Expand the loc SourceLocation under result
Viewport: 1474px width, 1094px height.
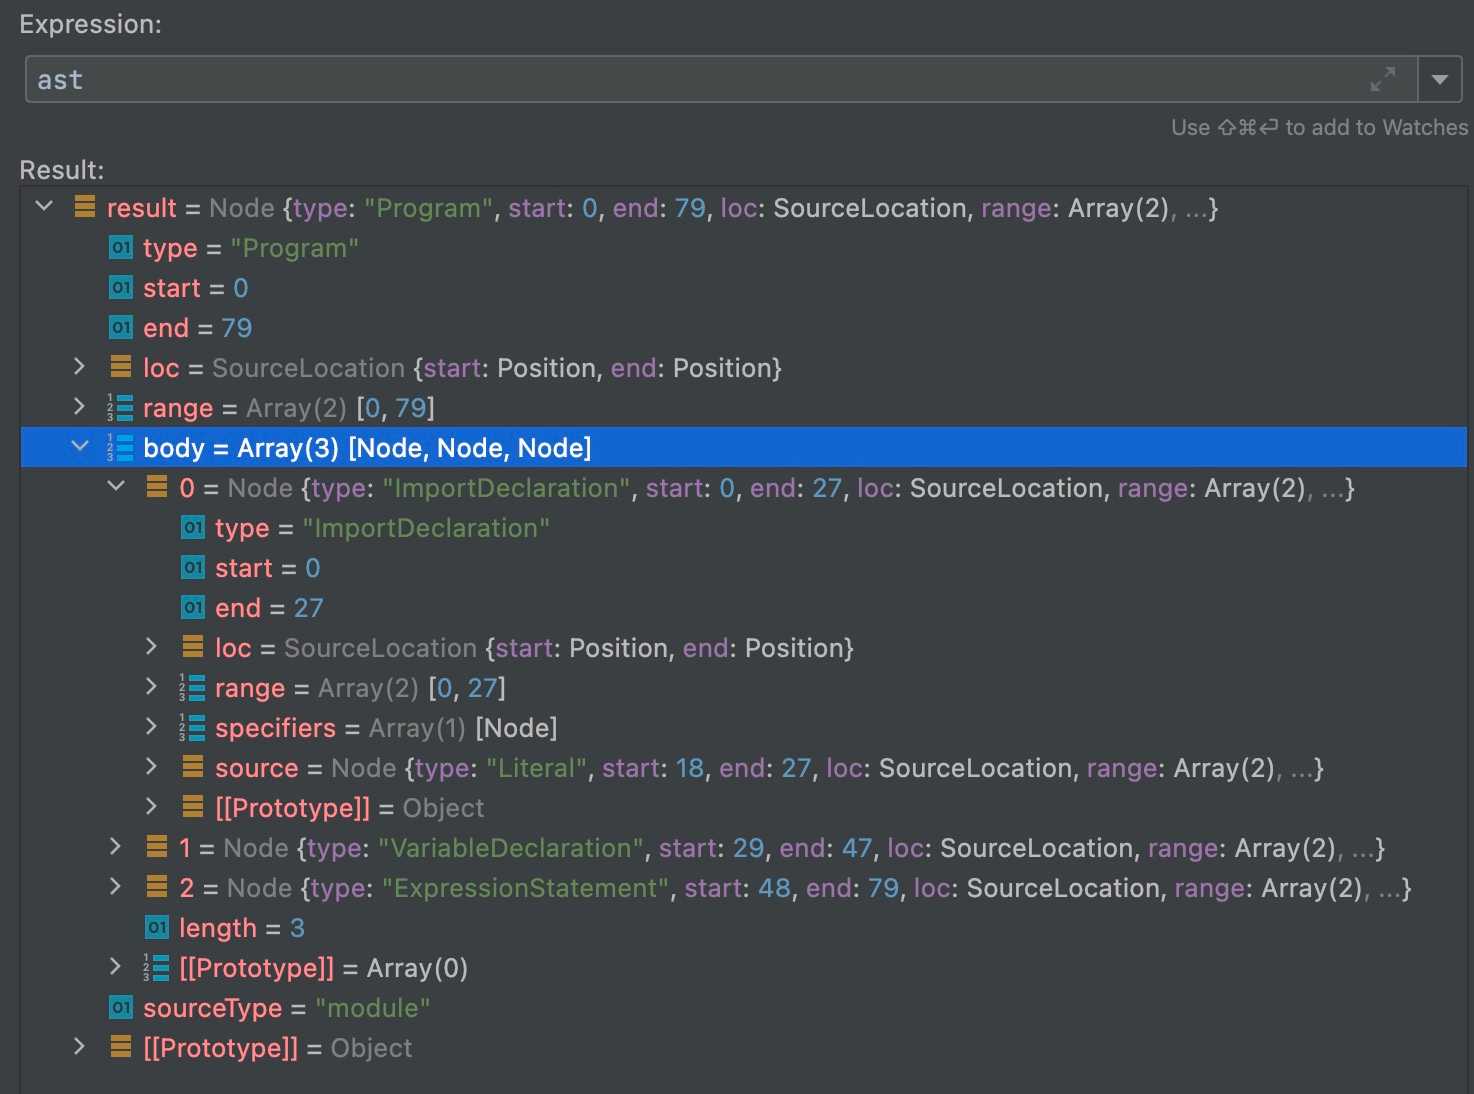(x=80, y=367)
